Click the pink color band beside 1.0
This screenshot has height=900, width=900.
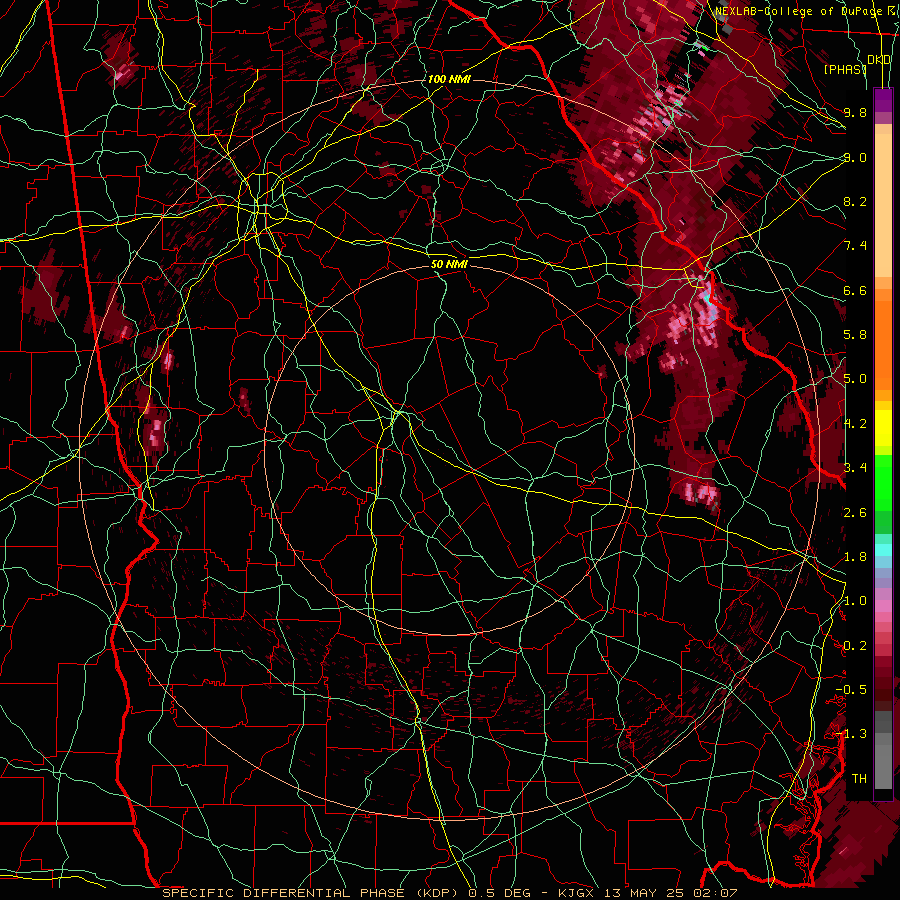883,606
